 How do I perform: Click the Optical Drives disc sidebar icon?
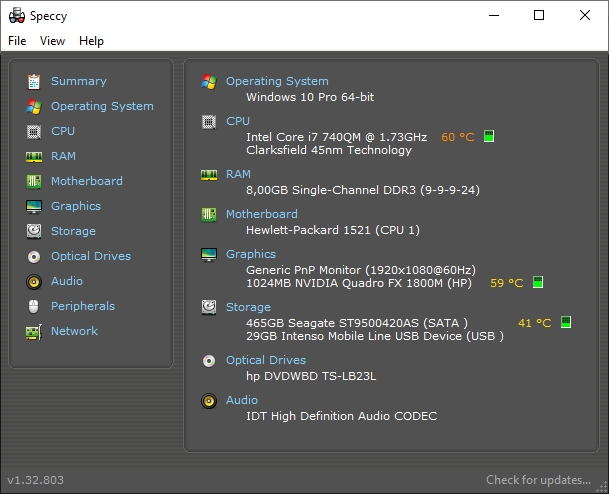(x=34, y=257)
